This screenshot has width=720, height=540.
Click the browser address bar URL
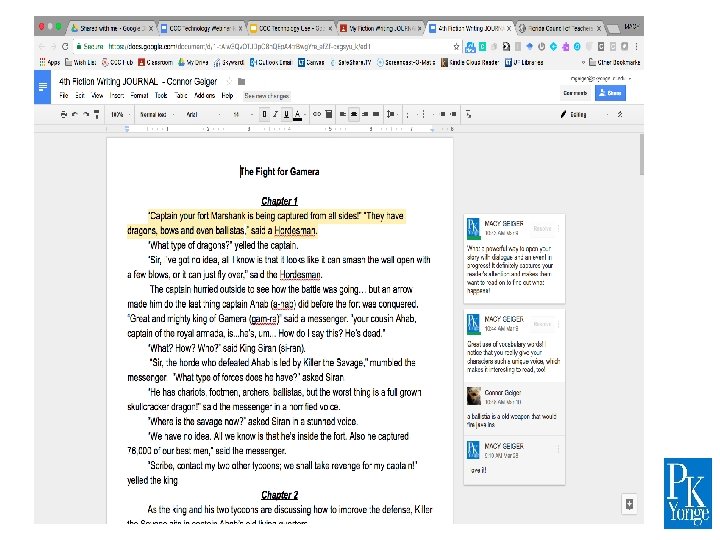[239, 46]
